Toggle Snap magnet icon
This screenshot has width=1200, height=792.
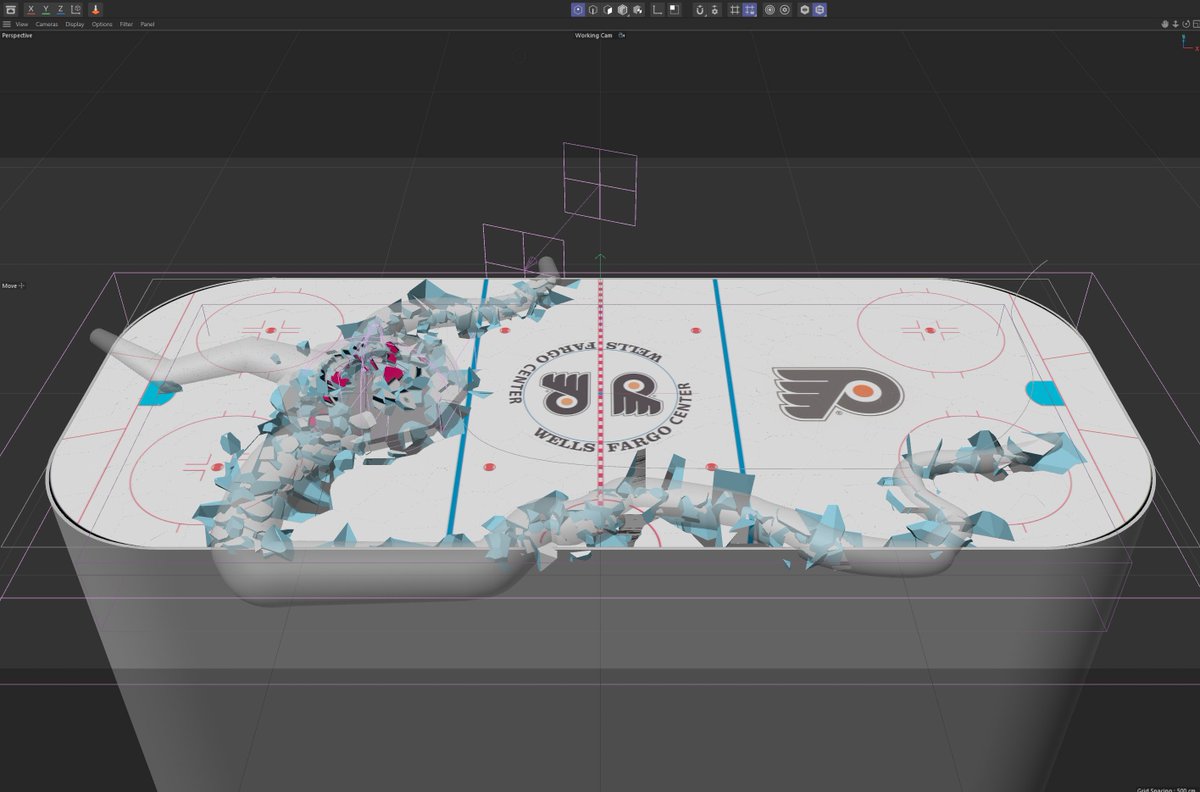coord(700,10)
